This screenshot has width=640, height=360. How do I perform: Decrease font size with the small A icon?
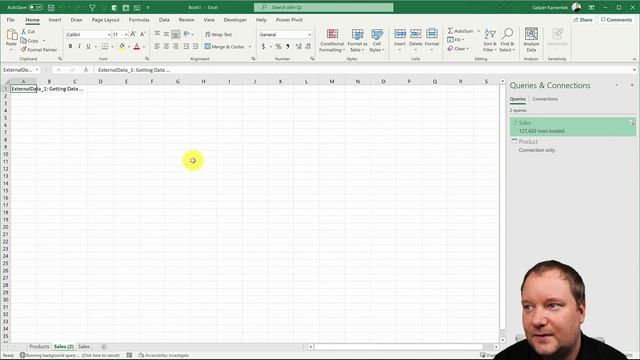(x=142, y=34)
